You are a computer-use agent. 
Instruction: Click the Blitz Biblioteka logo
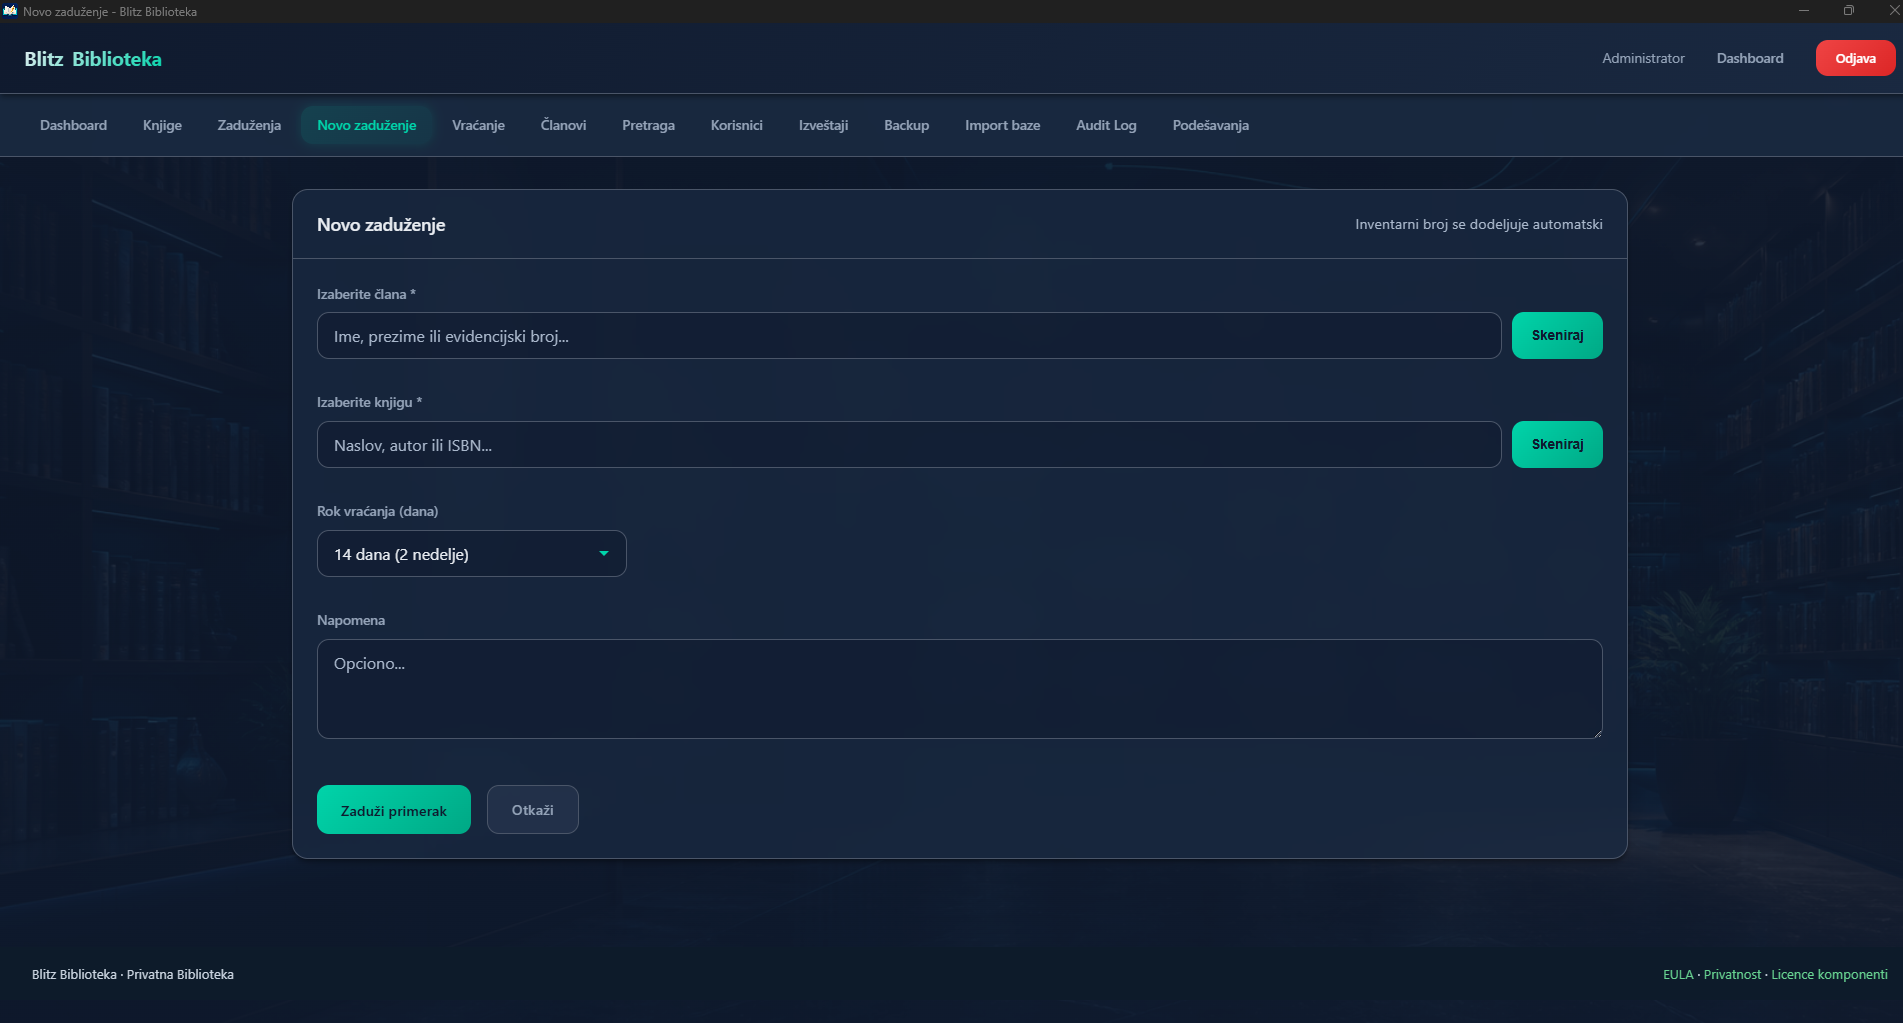[x=93, y=59]
